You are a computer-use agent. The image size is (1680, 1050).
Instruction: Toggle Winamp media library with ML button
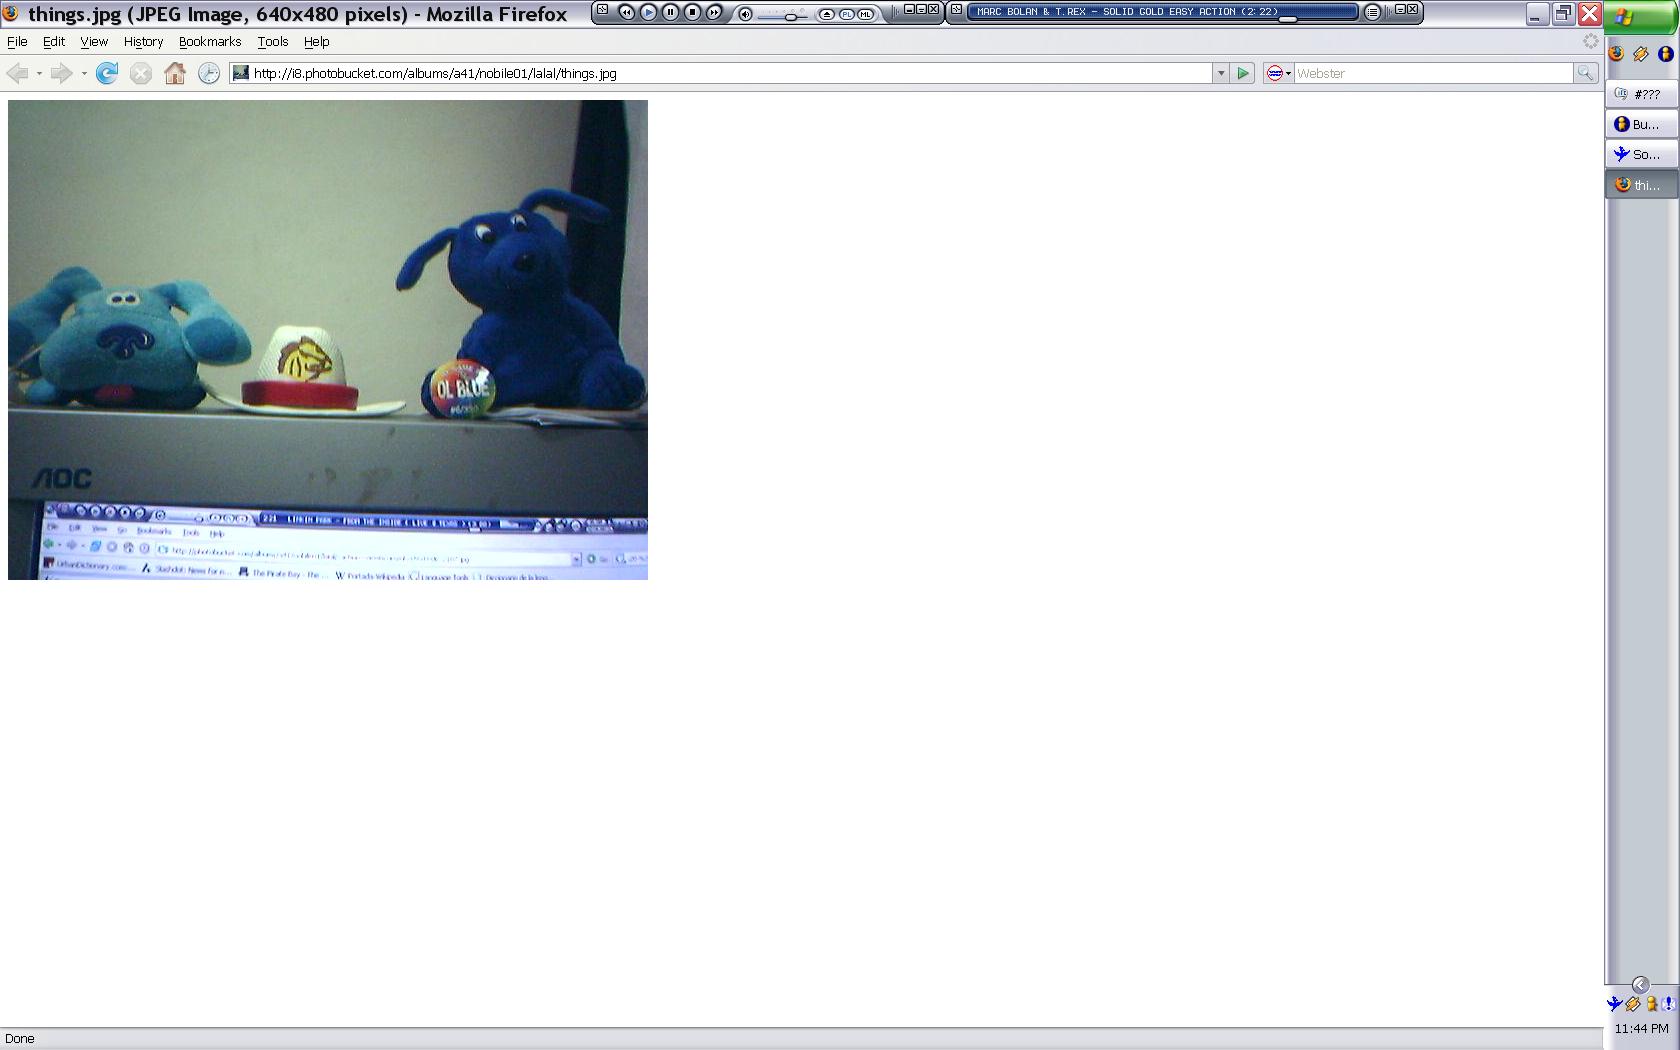[865, 14]
